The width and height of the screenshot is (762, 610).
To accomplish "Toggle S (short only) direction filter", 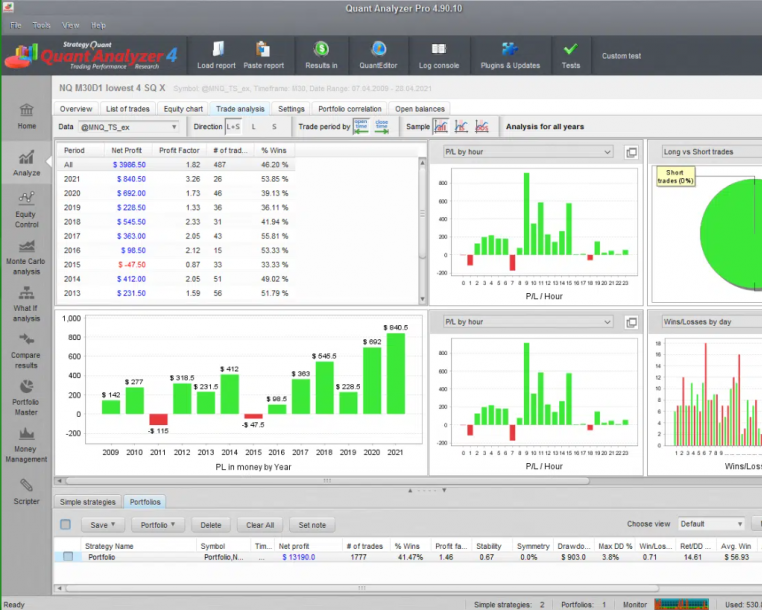I will [x=274, y=126].
